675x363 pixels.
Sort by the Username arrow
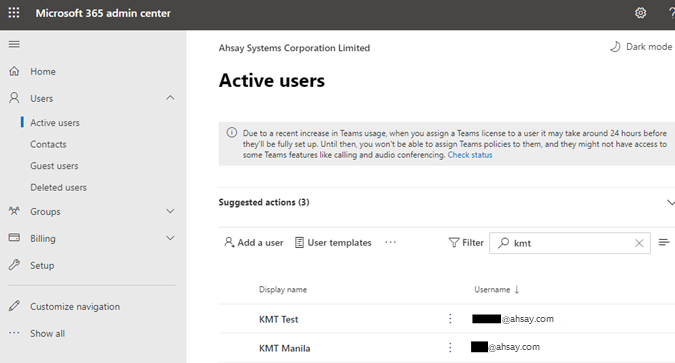(517, 289)
